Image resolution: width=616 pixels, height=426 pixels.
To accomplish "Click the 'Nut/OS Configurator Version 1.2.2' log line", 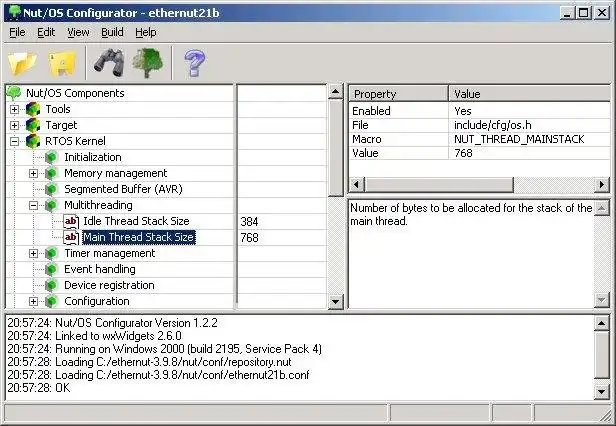I will (x=112, y=323).
